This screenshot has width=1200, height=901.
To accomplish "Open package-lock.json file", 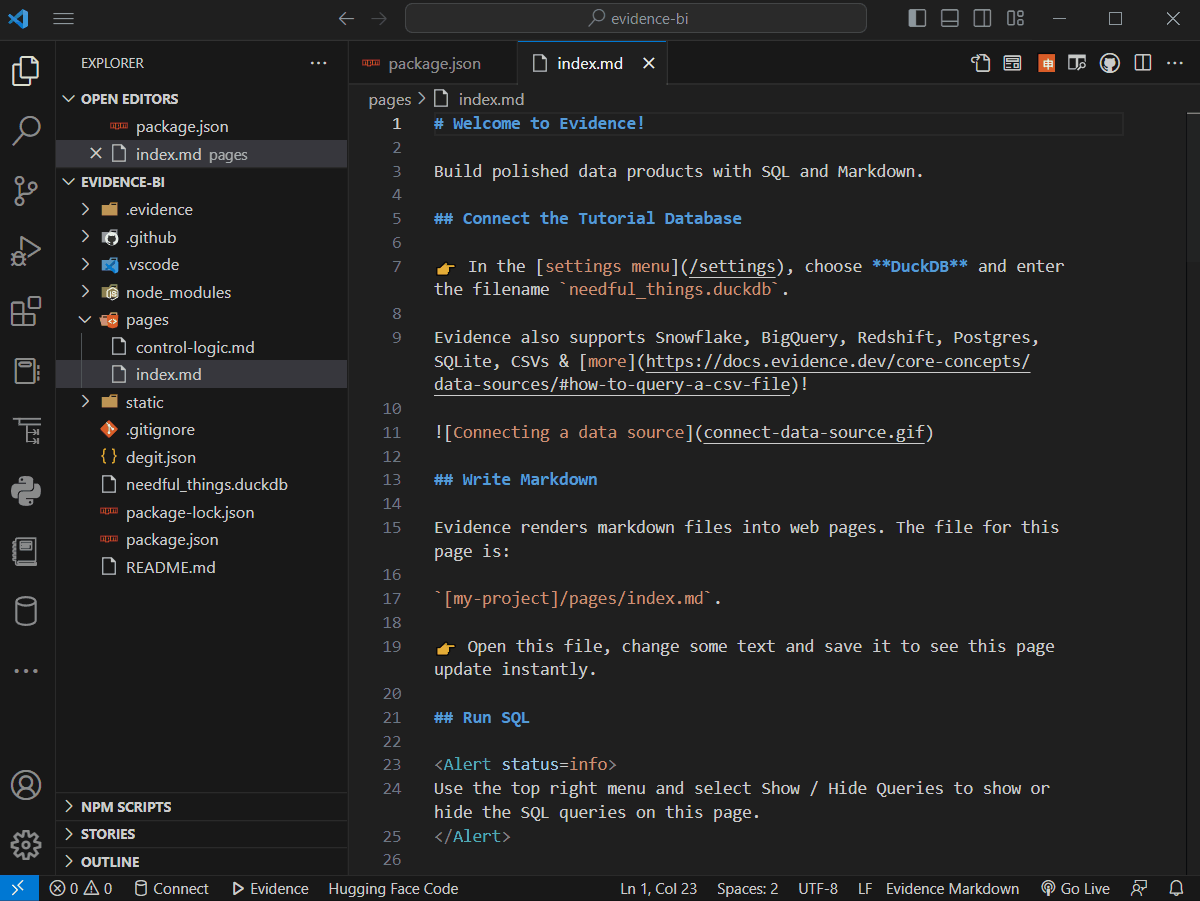I will point(202,512).
